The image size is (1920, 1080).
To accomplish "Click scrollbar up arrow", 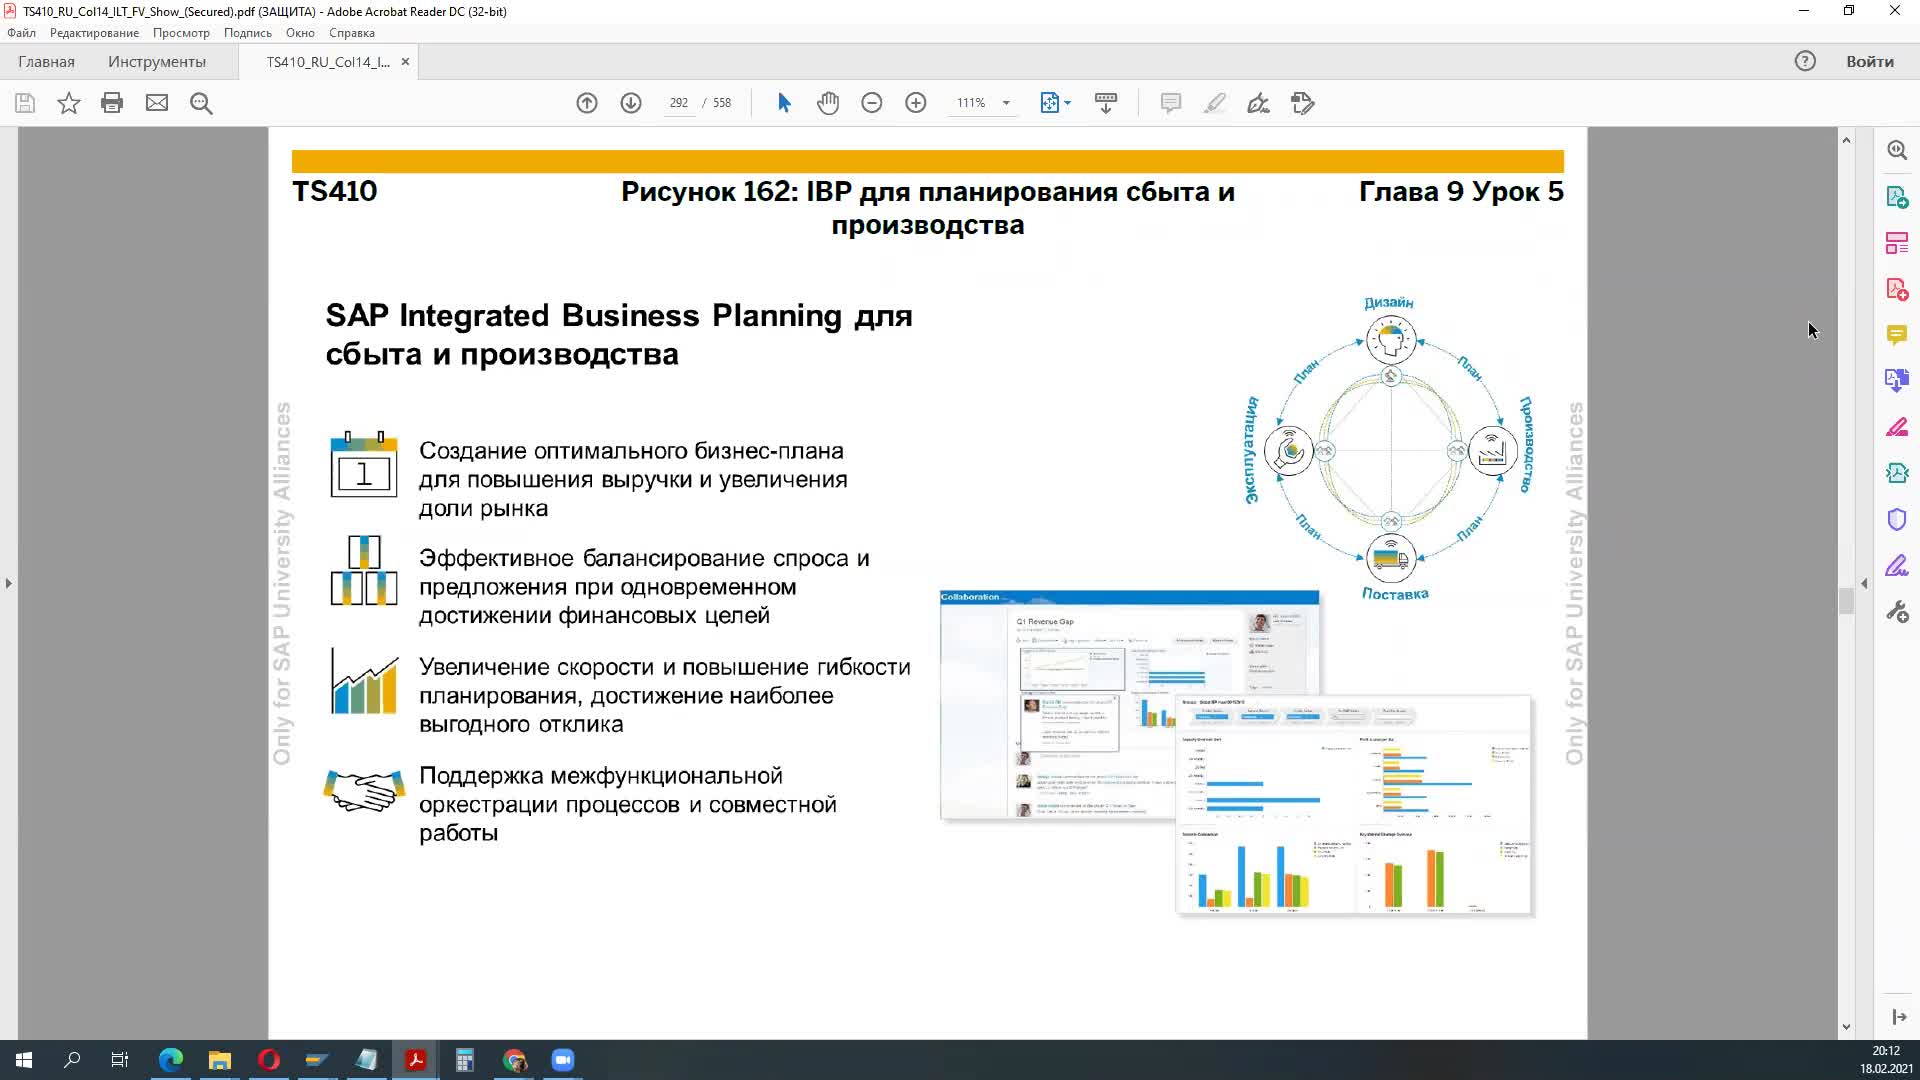I will 1846,140.
